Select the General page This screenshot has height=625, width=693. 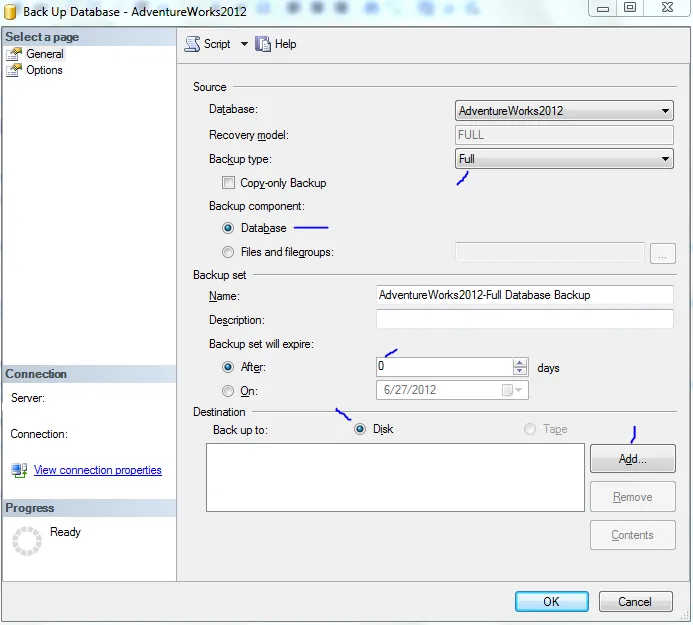(45, 54)
